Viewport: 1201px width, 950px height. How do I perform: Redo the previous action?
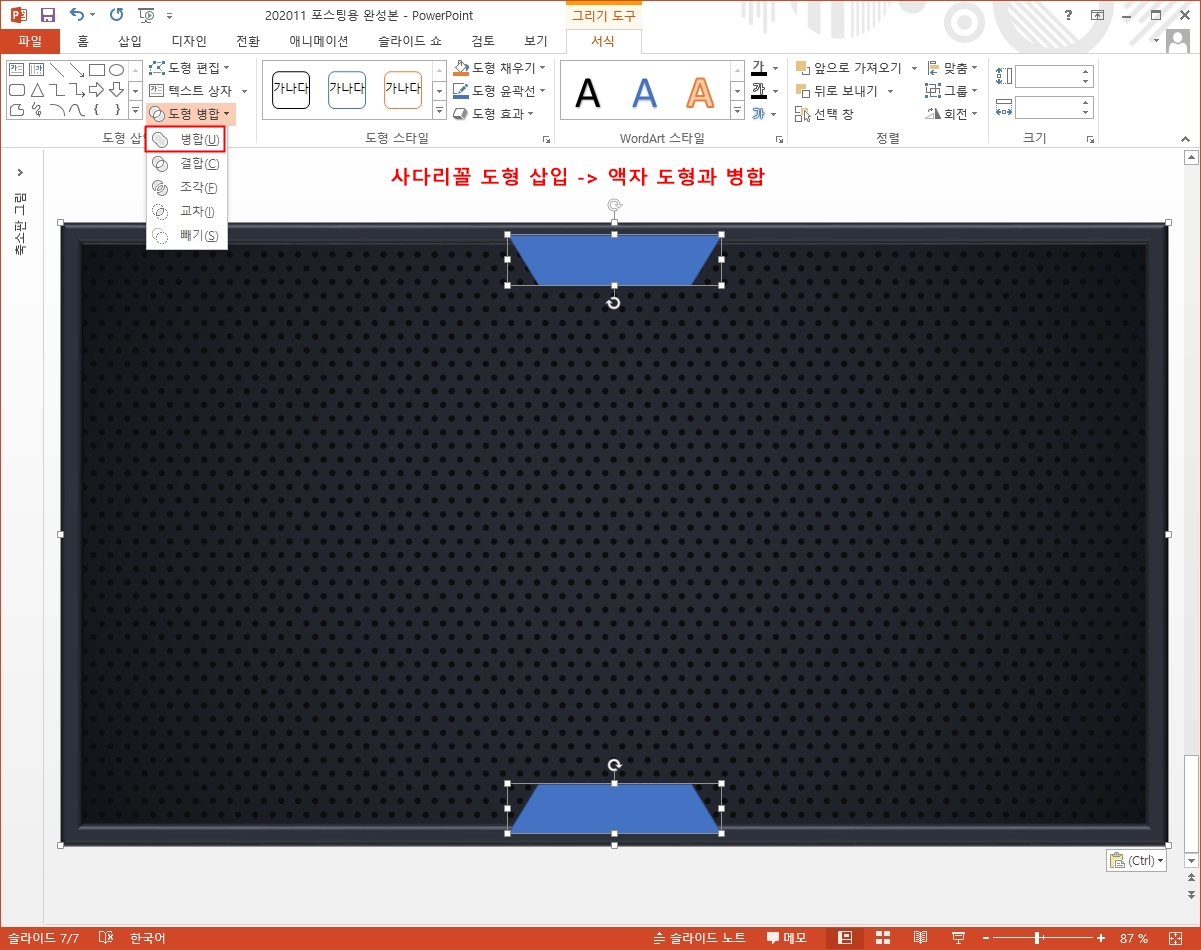click(x=116, y=15)
